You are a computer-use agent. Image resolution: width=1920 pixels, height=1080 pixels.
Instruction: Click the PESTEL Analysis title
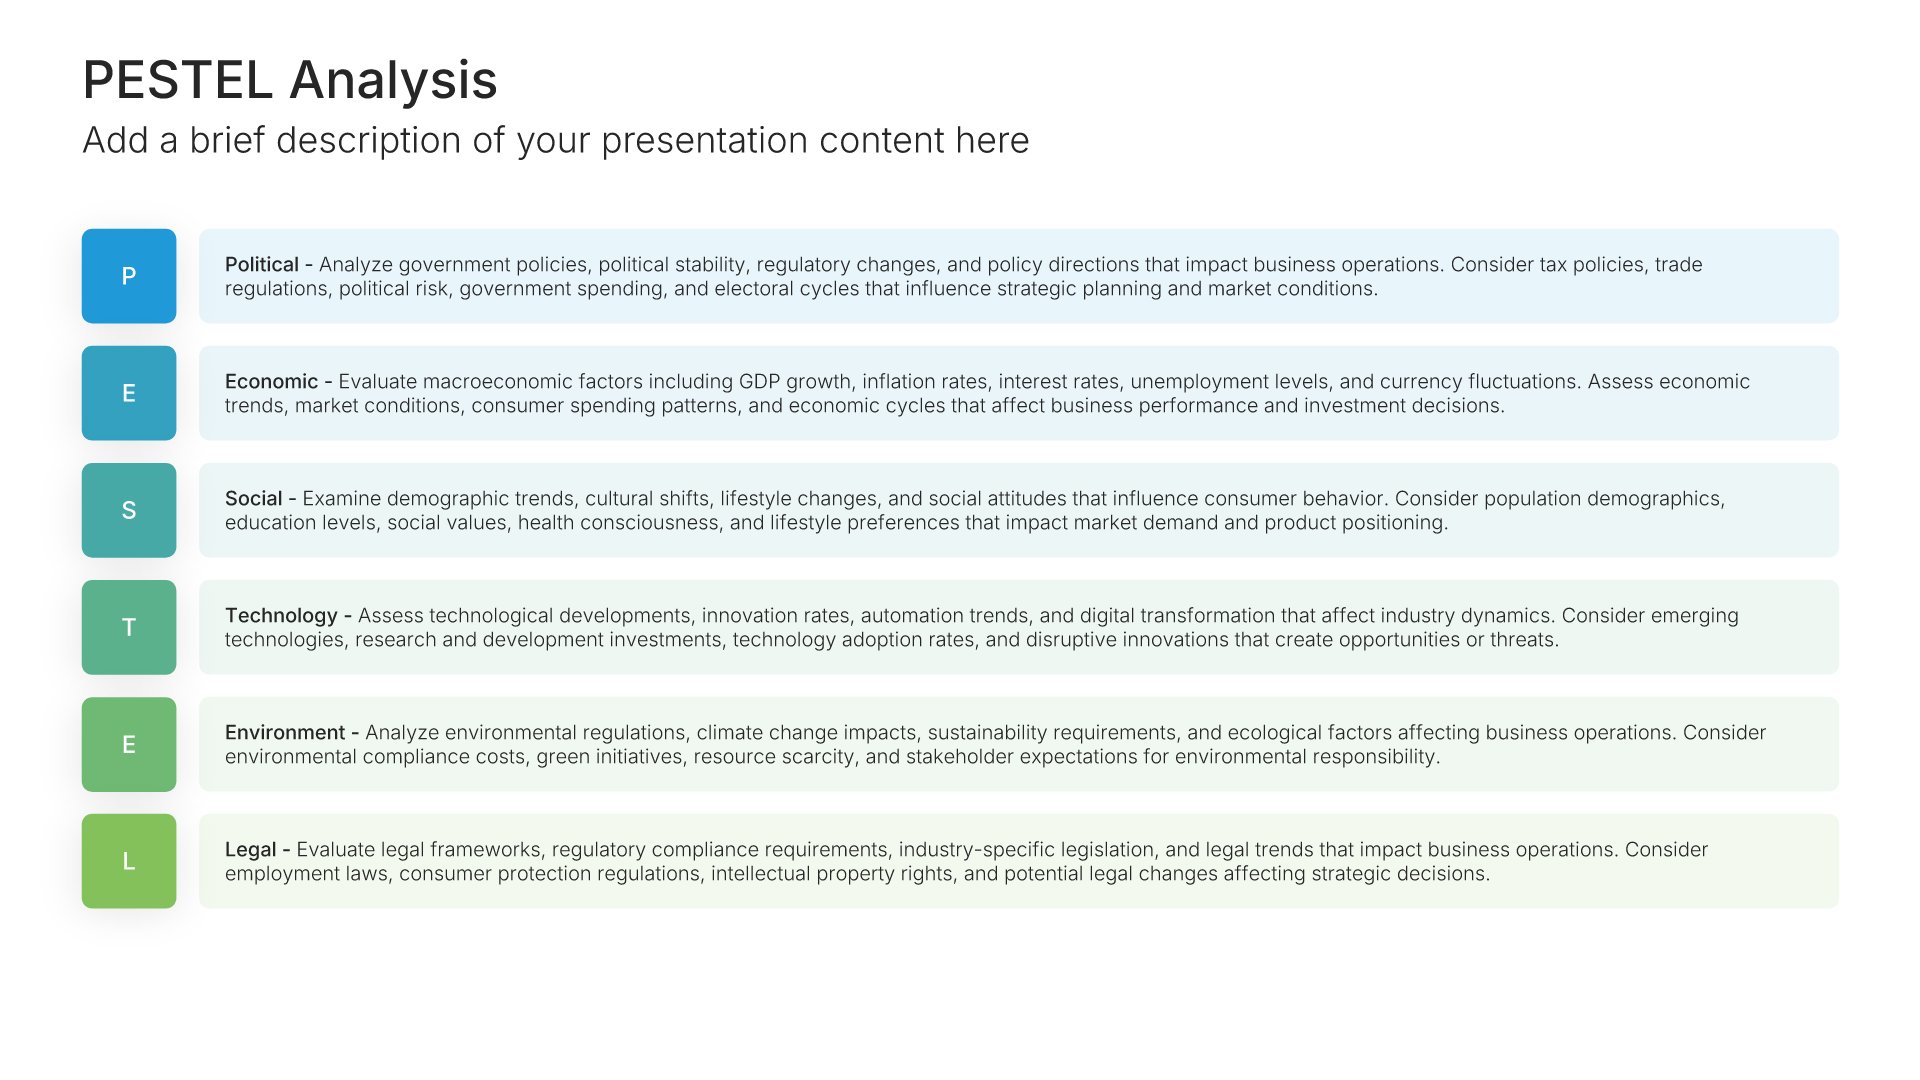pyautogui.click(x=290, y=80)
